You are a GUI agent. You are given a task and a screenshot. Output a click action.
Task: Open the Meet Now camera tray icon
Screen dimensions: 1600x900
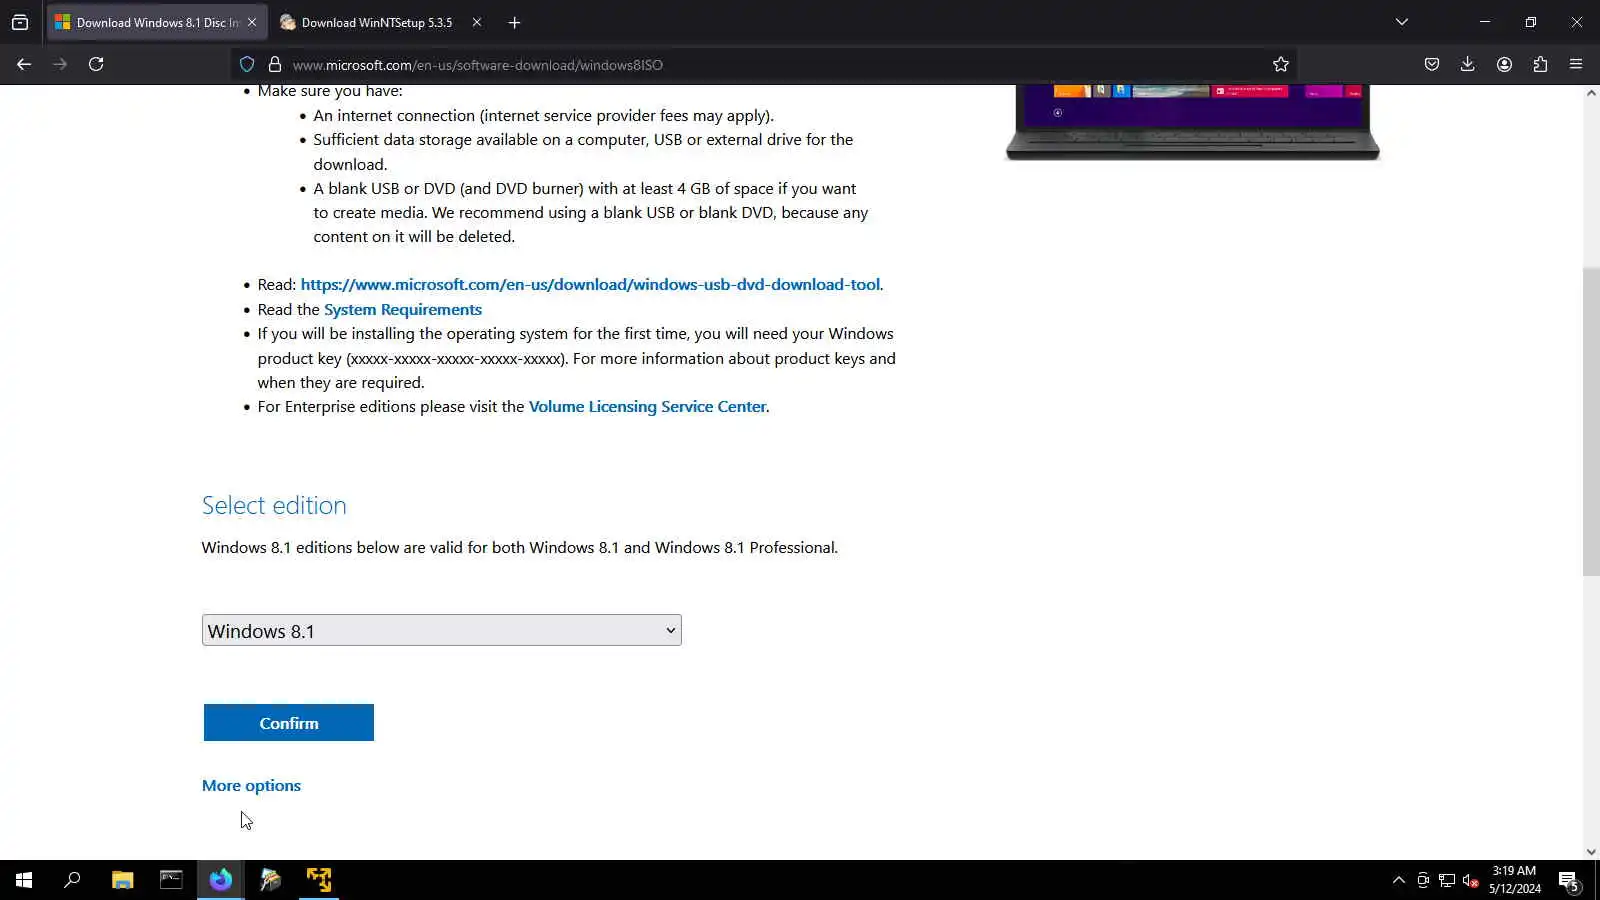(1422, 880)
